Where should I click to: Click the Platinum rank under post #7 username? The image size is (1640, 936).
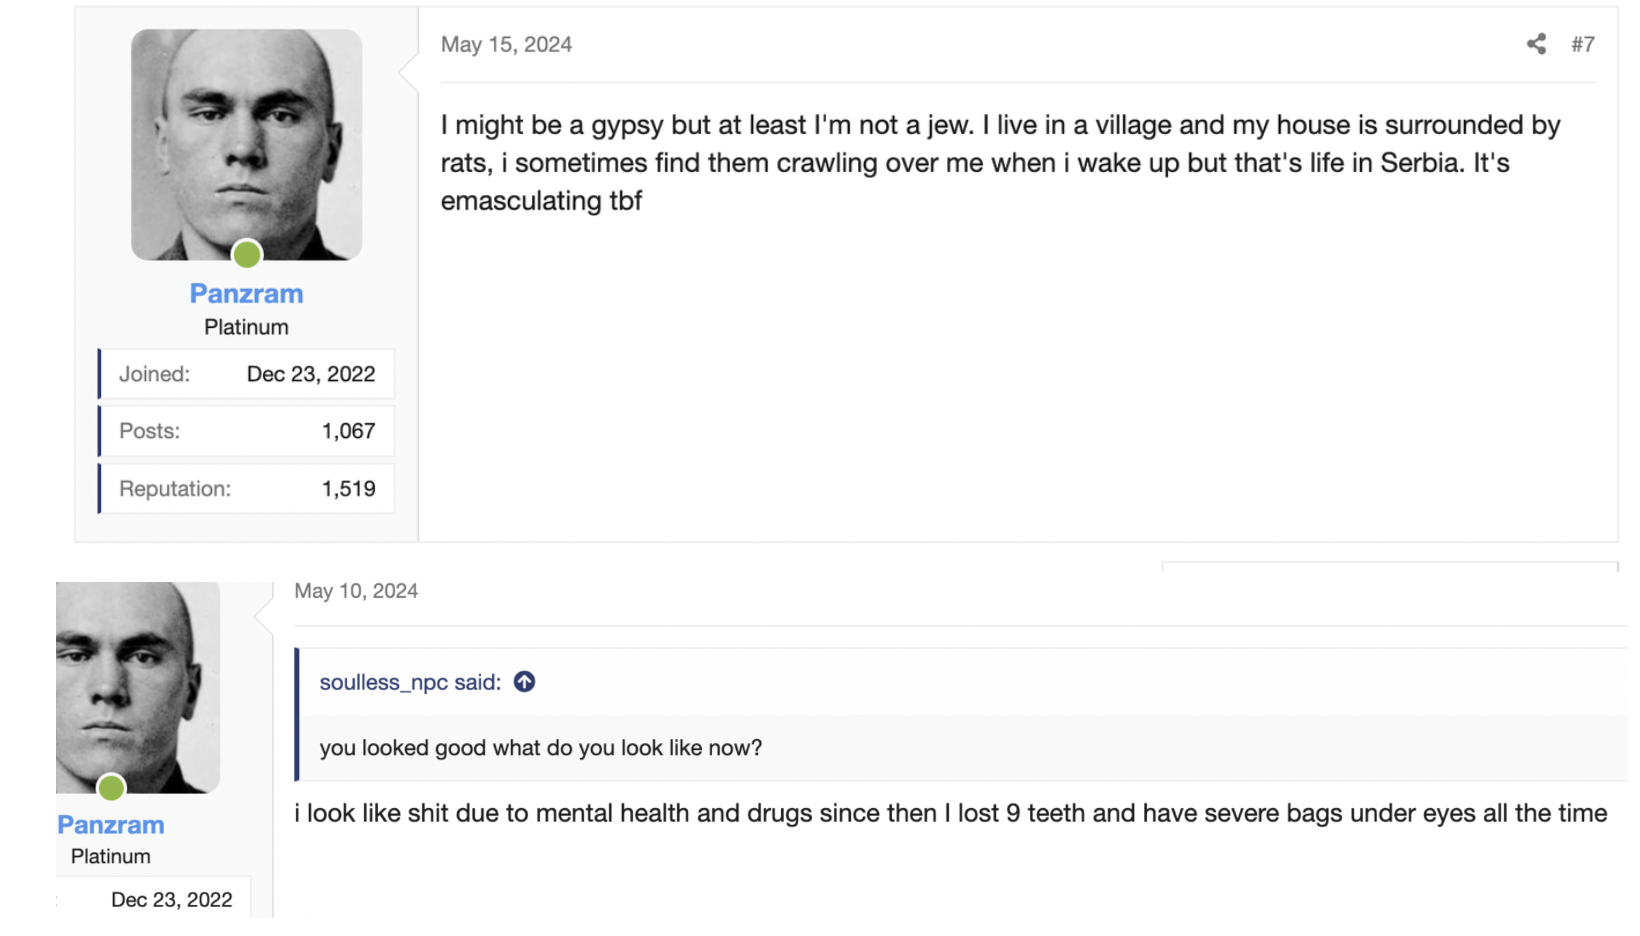(246, 327)
